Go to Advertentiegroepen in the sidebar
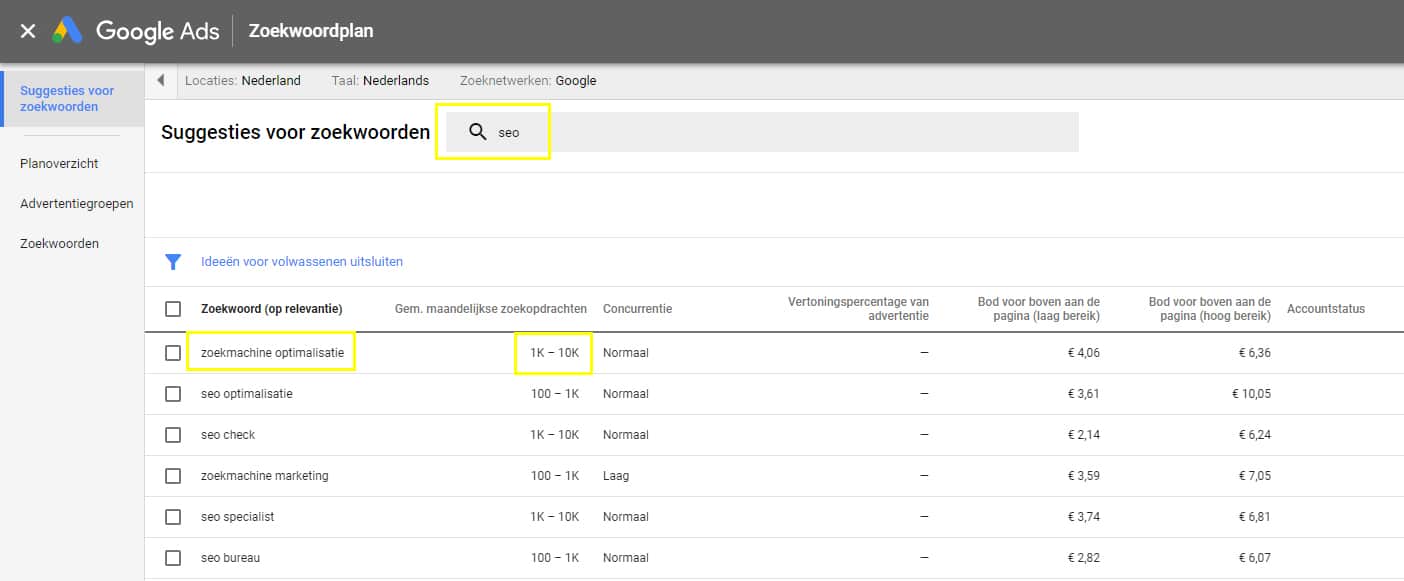The image size is (1404, 581). point(76,203)
